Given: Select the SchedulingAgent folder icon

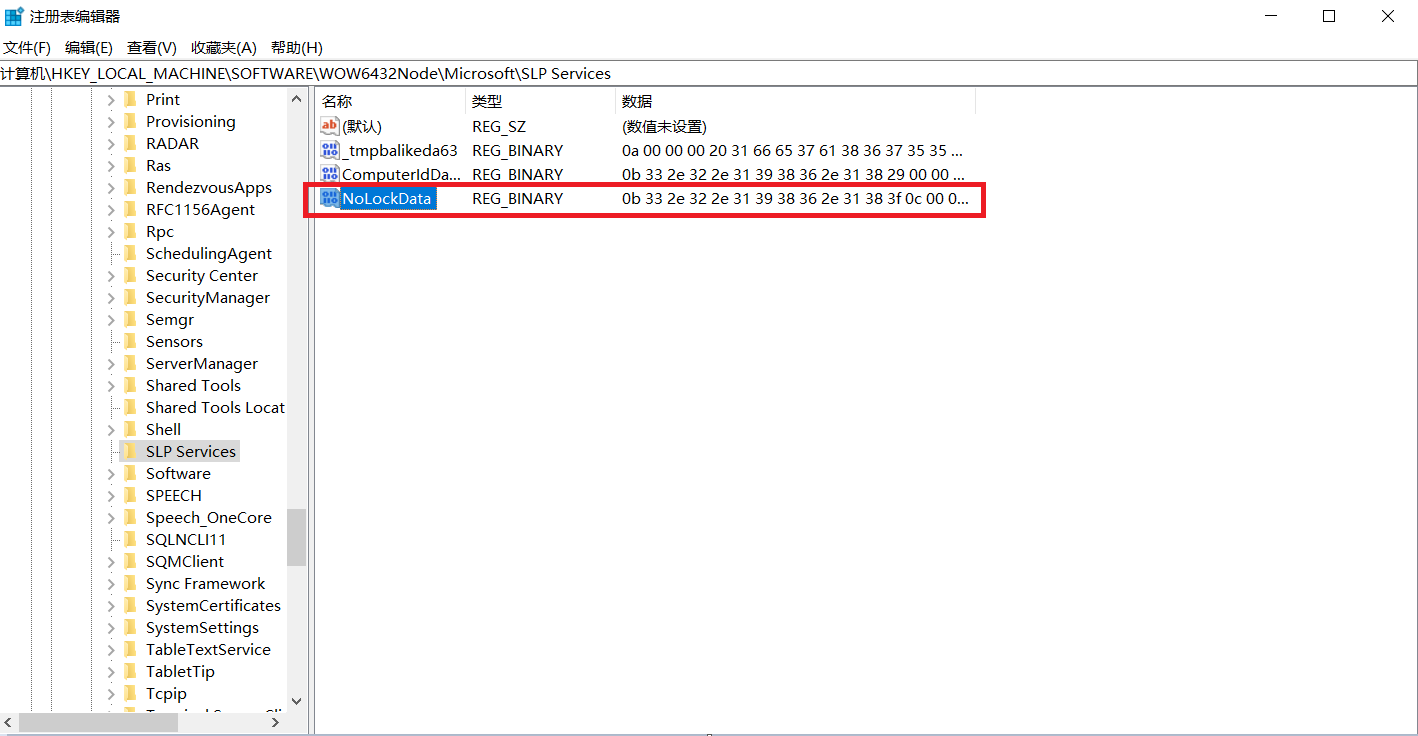Looking at the screenshot, I should (x=130, y=254).
